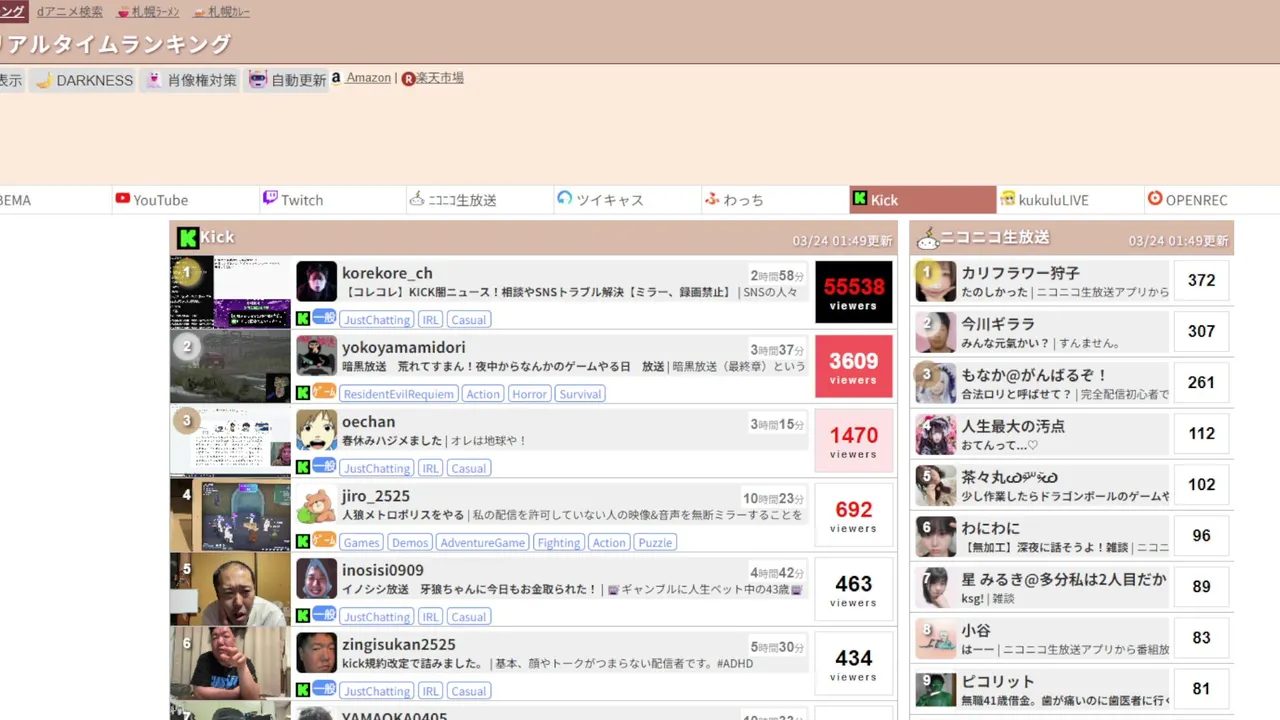Open zingisukan2525 stream thumbnail
This screenshot has height=720, width=1280.
click(230, 663)
